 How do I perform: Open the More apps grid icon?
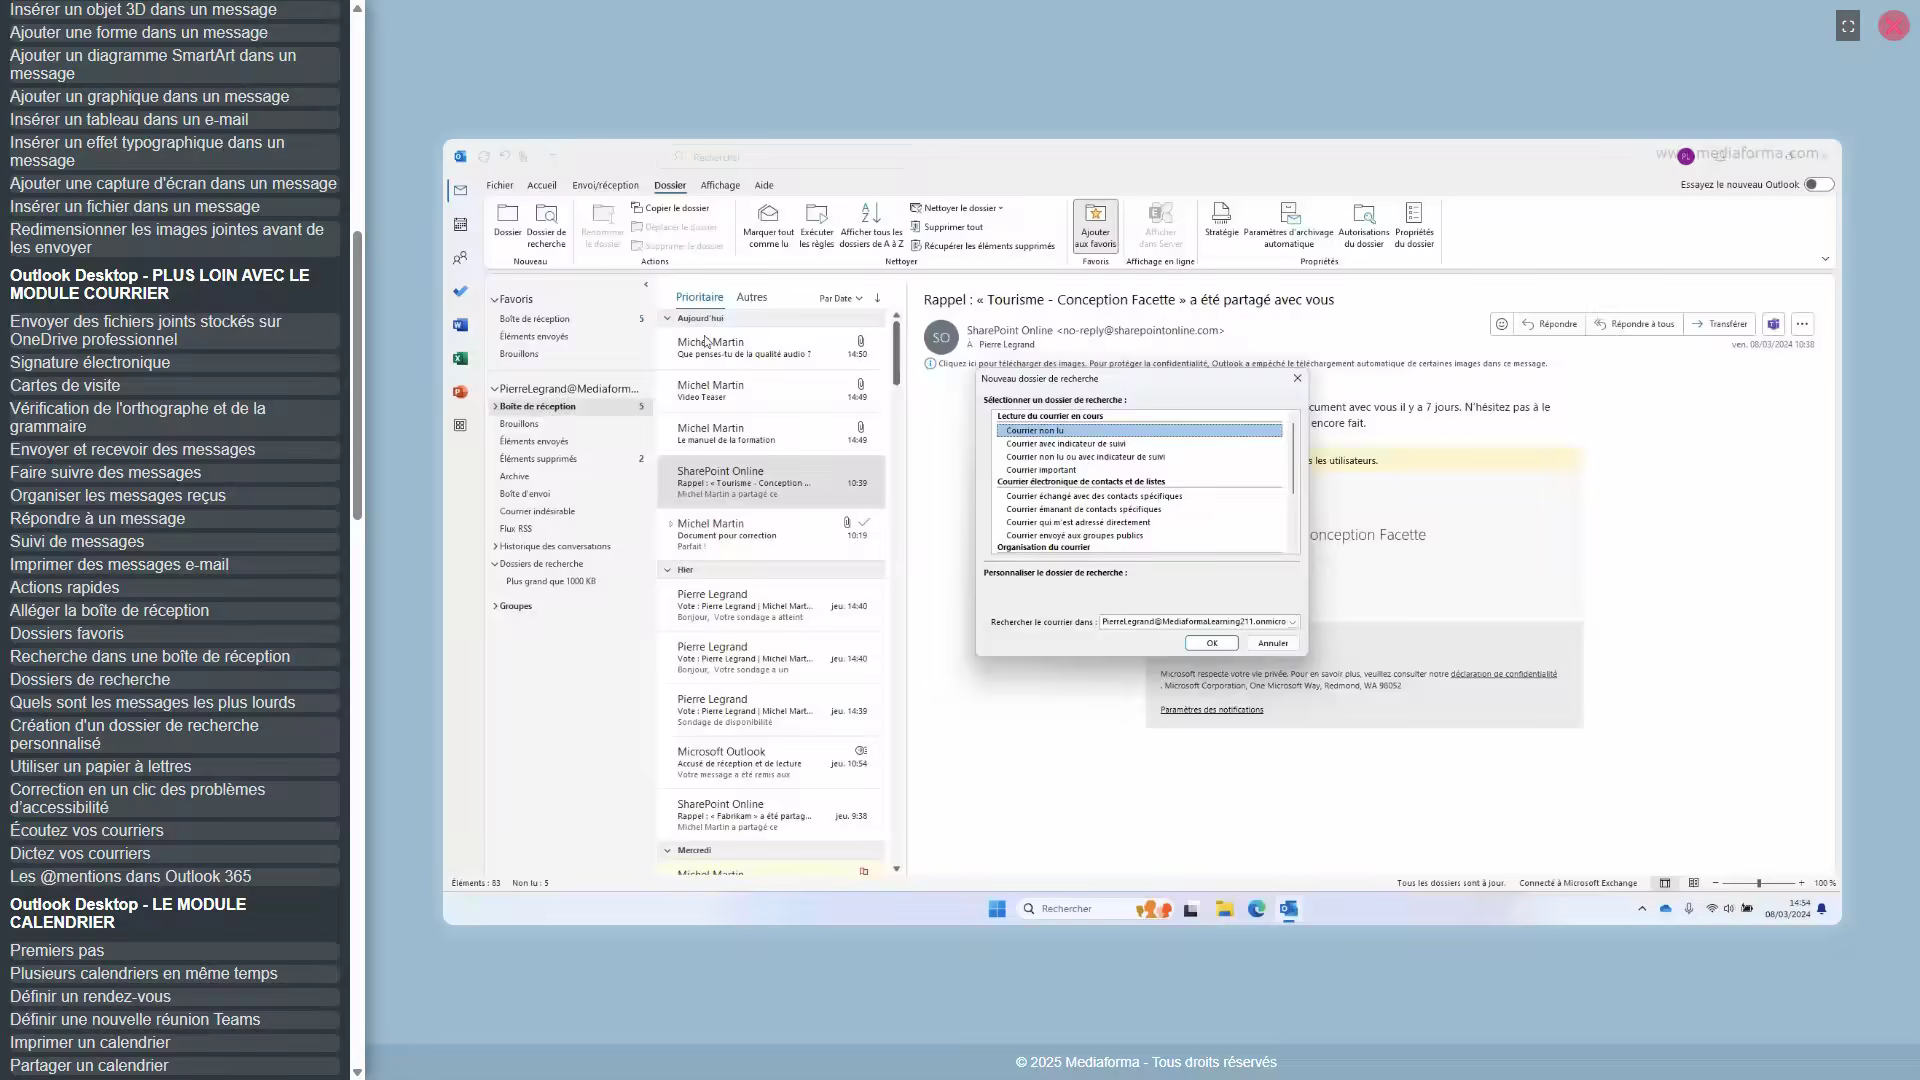point(460,425)
